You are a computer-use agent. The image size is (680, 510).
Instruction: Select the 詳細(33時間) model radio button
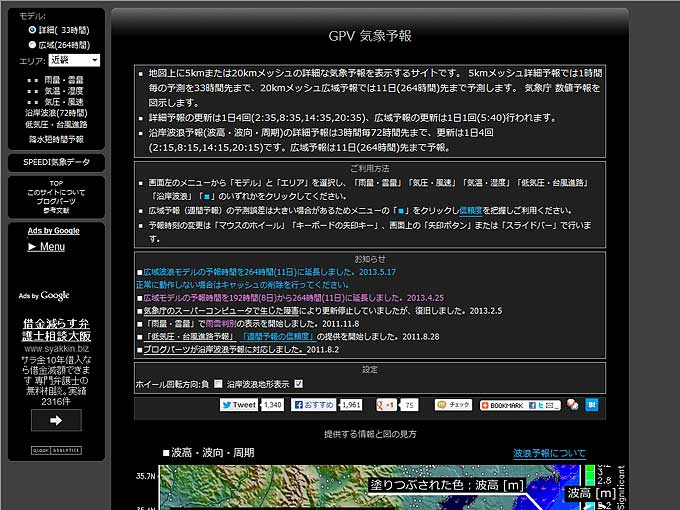[x=32, y=30]
